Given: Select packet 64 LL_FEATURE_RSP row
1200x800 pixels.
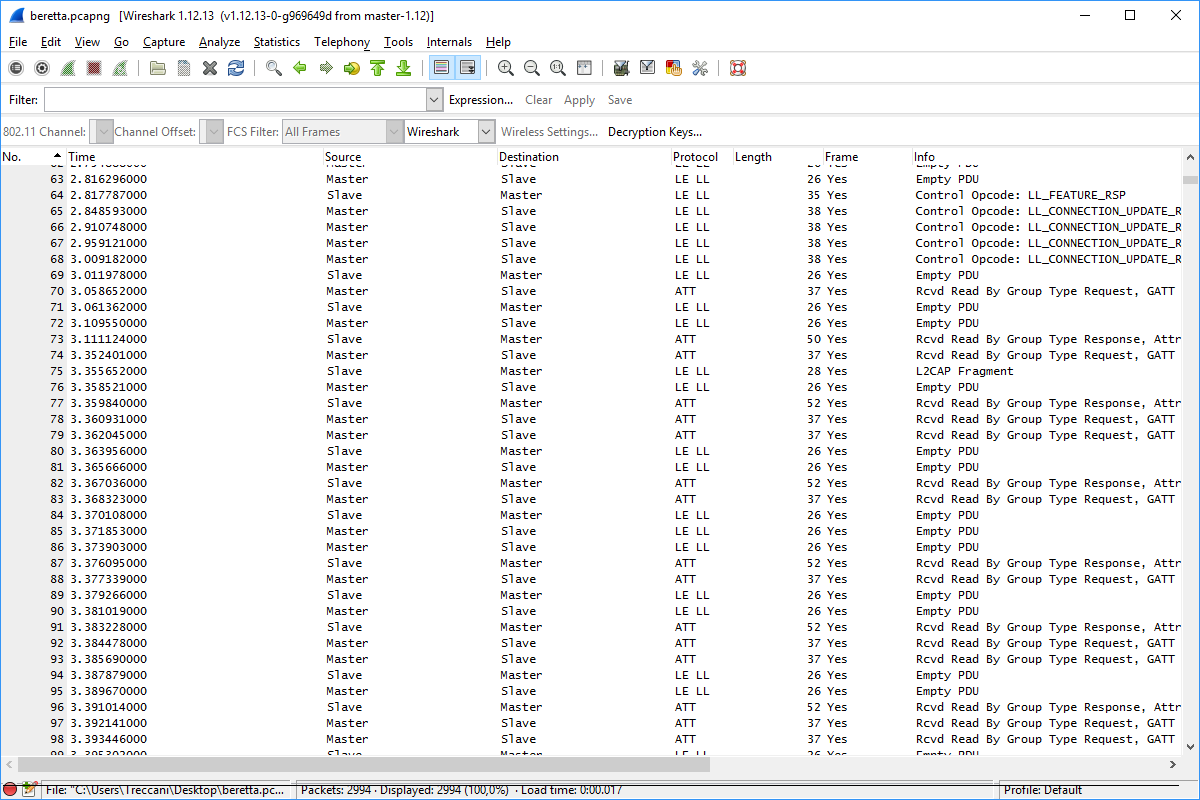Looking at the screenshot, I should 591,195.
